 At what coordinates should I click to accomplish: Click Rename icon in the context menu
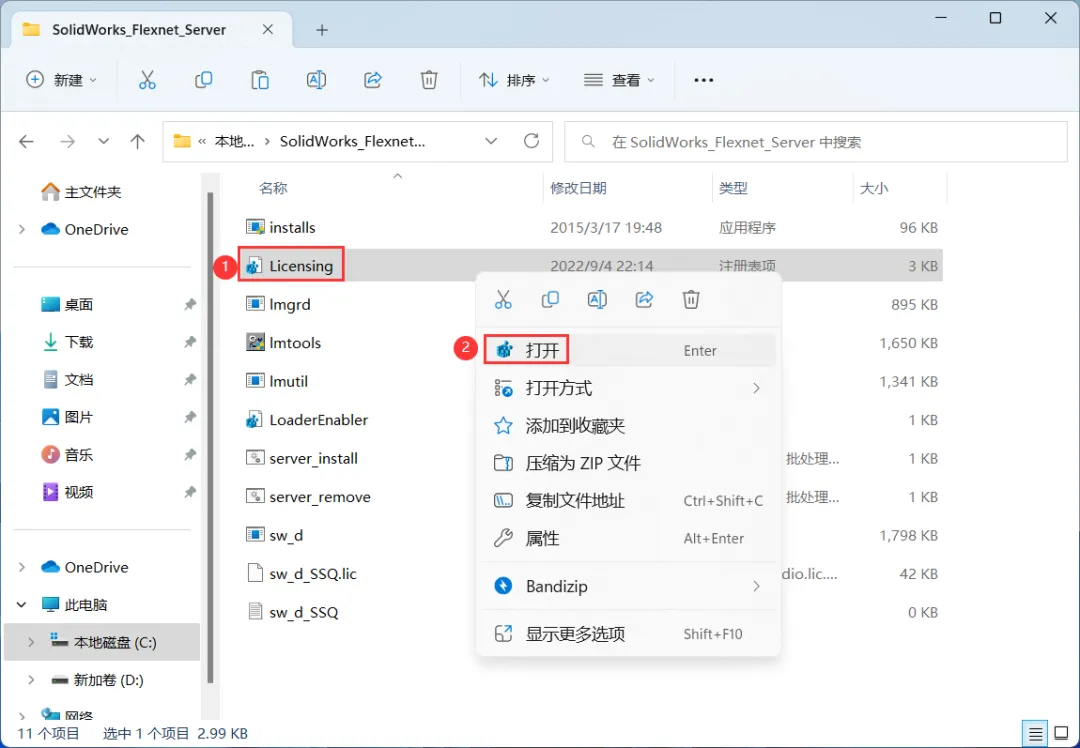tap(596, 300)
